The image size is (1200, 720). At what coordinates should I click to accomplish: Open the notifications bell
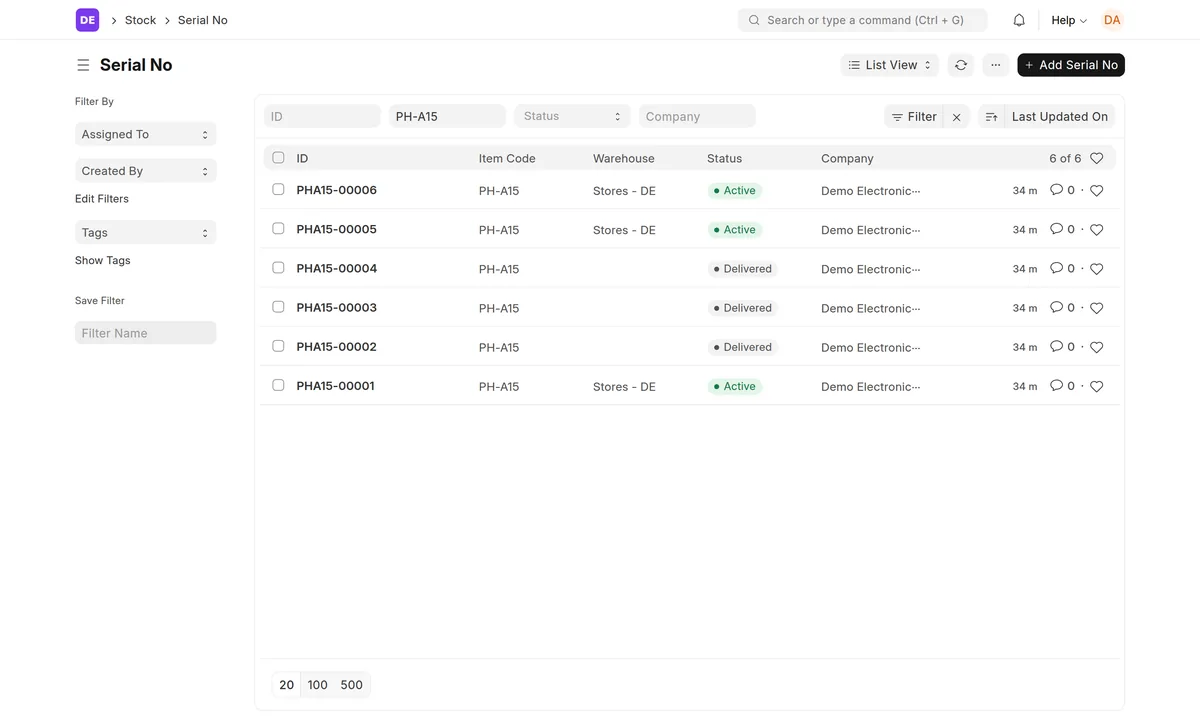[x=1019, y=20]
